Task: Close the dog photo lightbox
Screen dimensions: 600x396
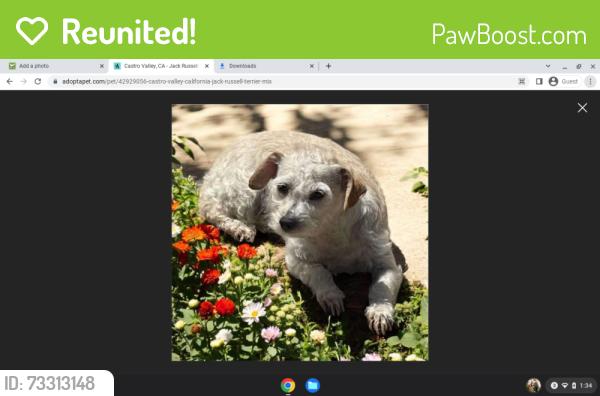Action: pos(582,108)
